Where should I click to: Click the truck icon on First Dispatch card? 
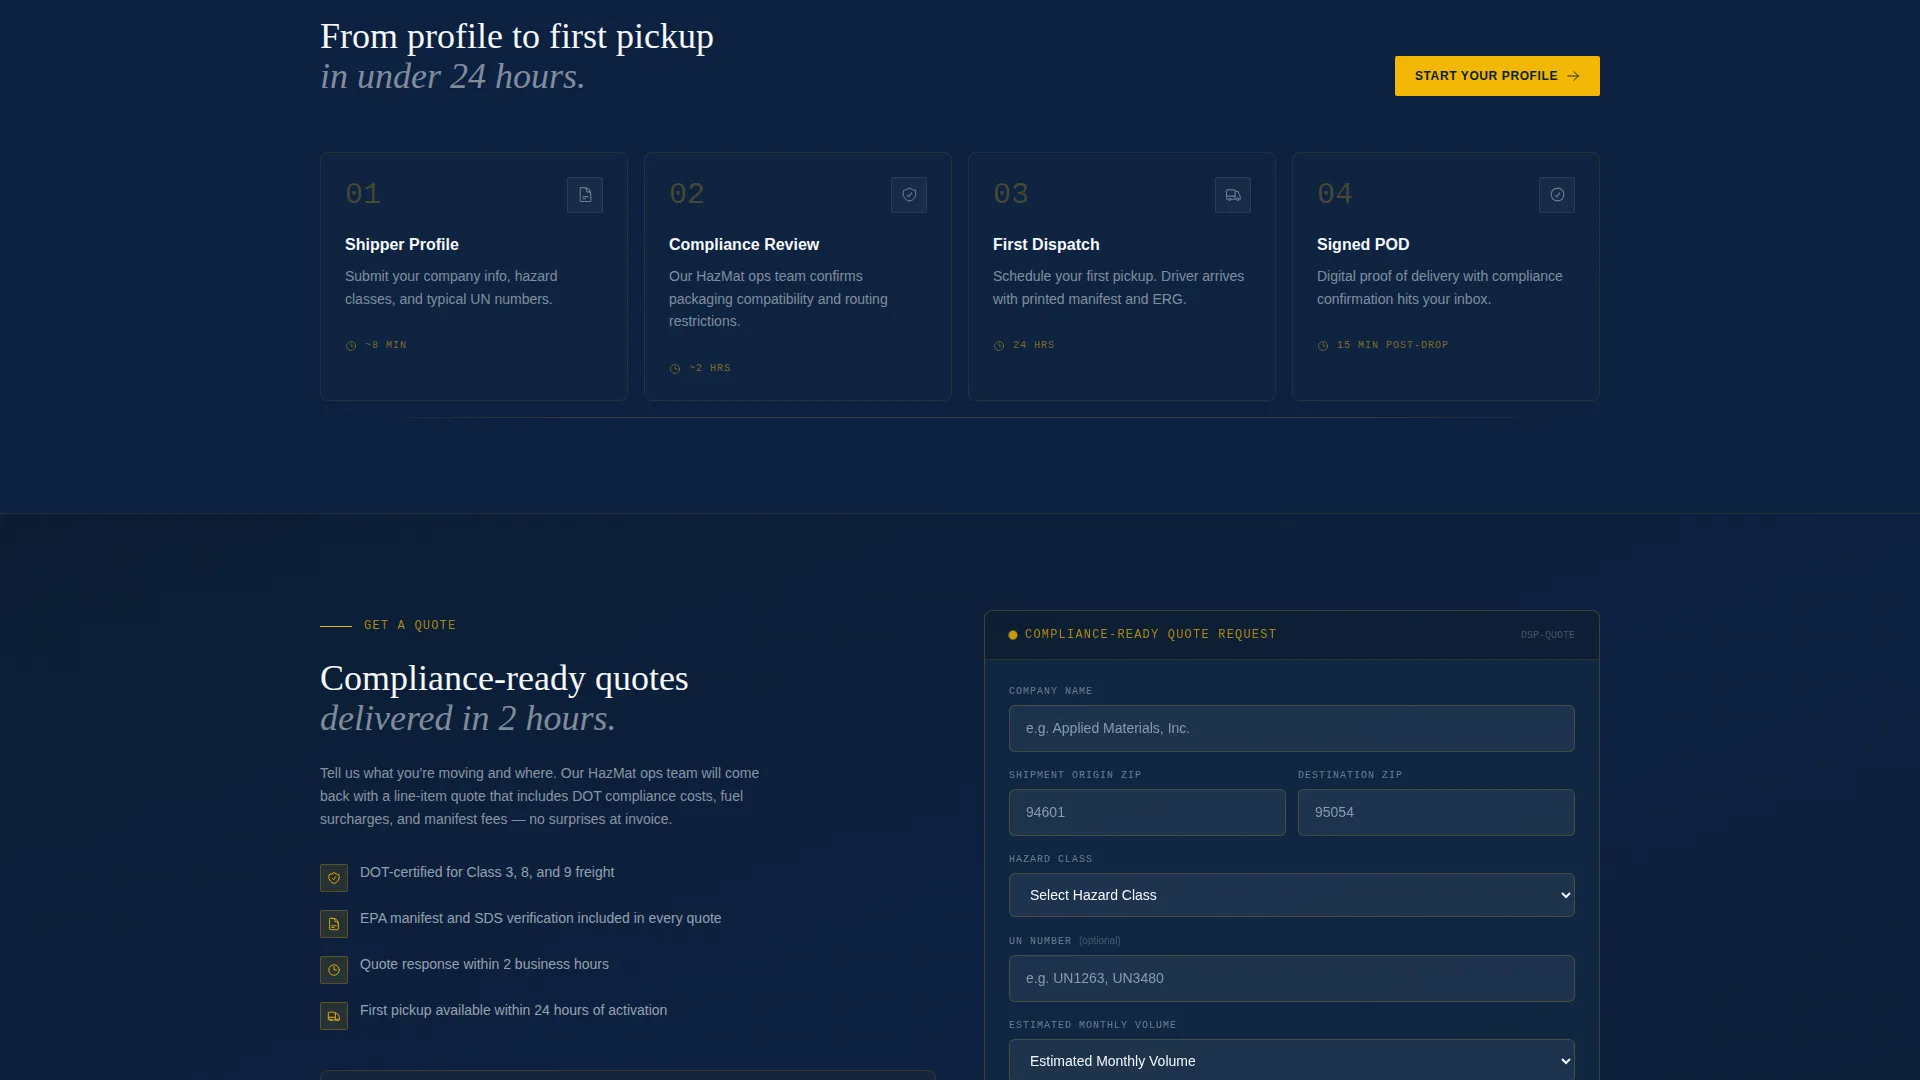tap(1233, 195)
